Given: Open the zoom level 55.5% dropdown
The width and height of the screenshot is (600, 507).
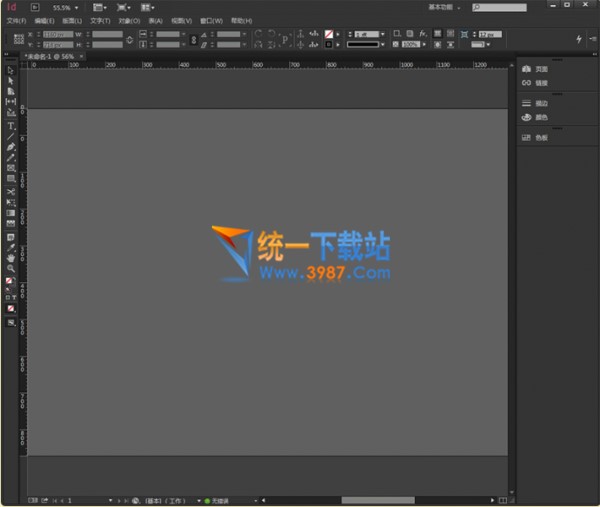Looking at the screenshot, I should [x=76, y=8].
